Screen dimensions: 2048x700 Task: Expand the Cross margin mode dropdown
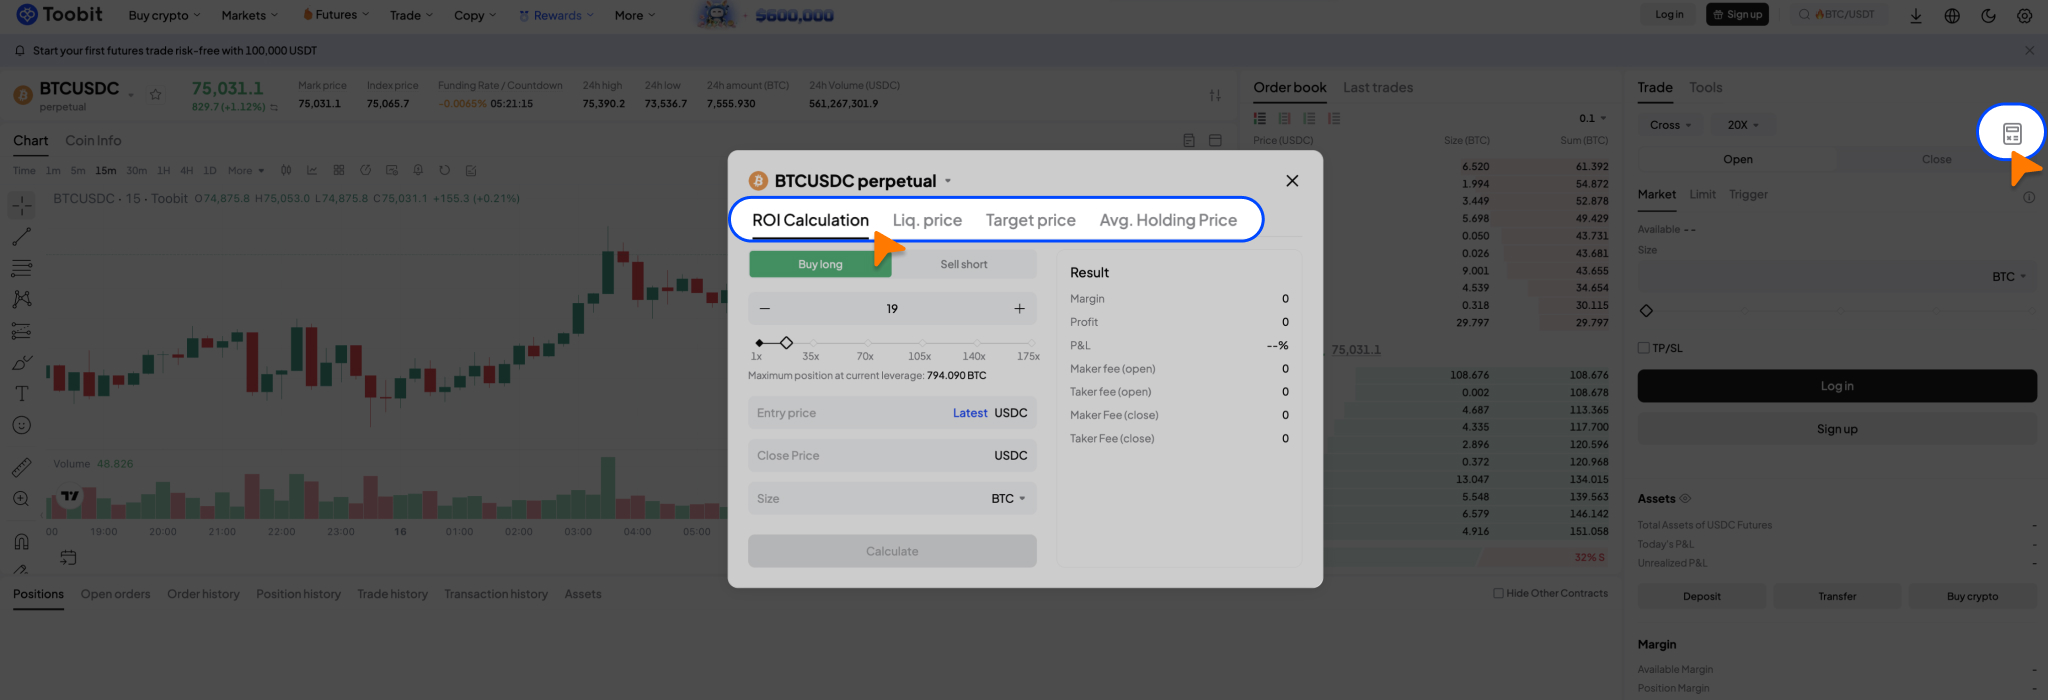[1670, 125]
